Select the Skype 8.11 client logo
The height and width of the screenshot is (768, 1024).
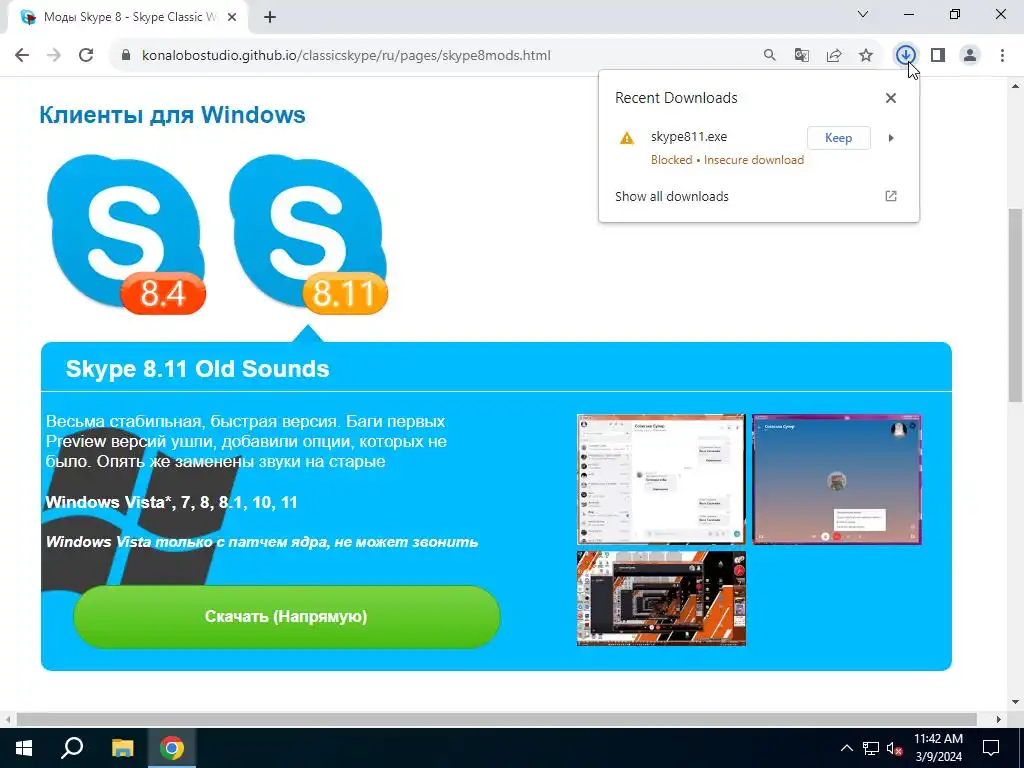tap(308, 234)
